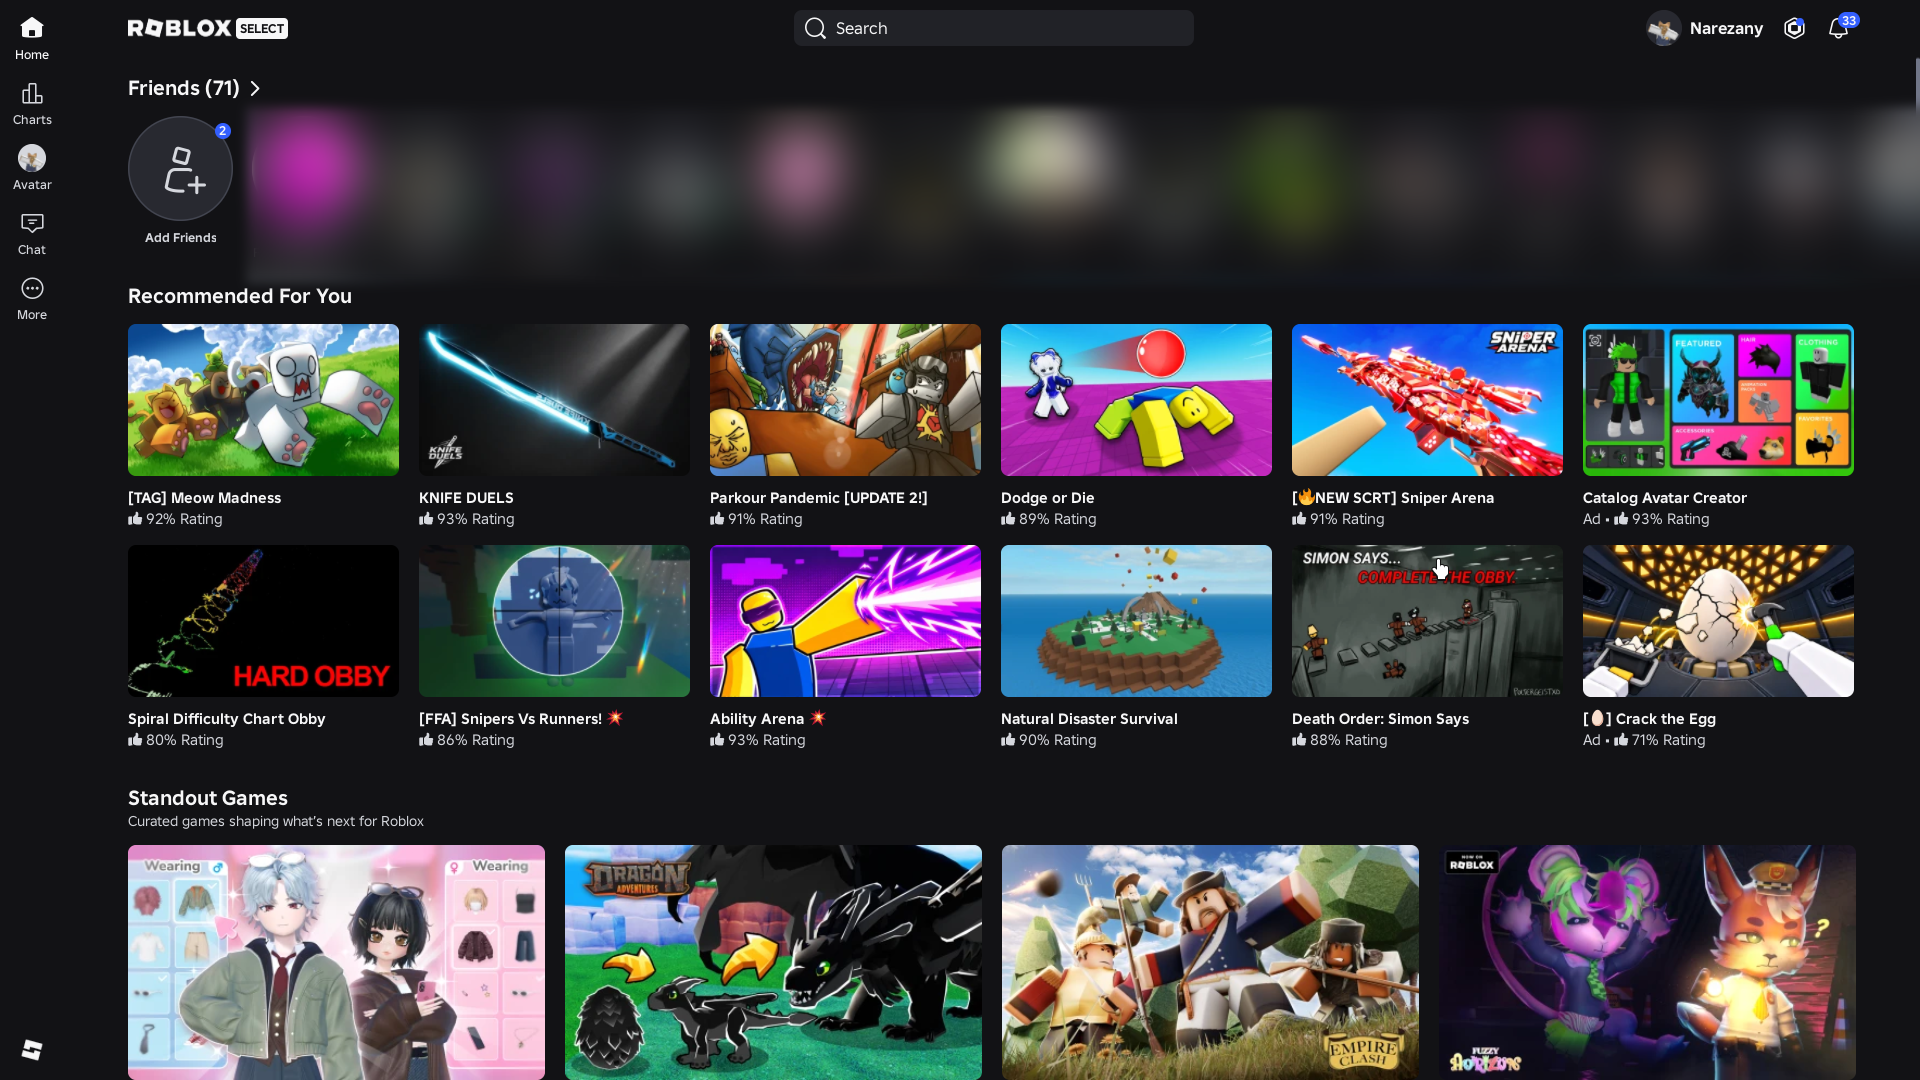Click the Roblox Select logo
The width and height of the screenshot is (1920, 1080).
(x=208, y=28)
